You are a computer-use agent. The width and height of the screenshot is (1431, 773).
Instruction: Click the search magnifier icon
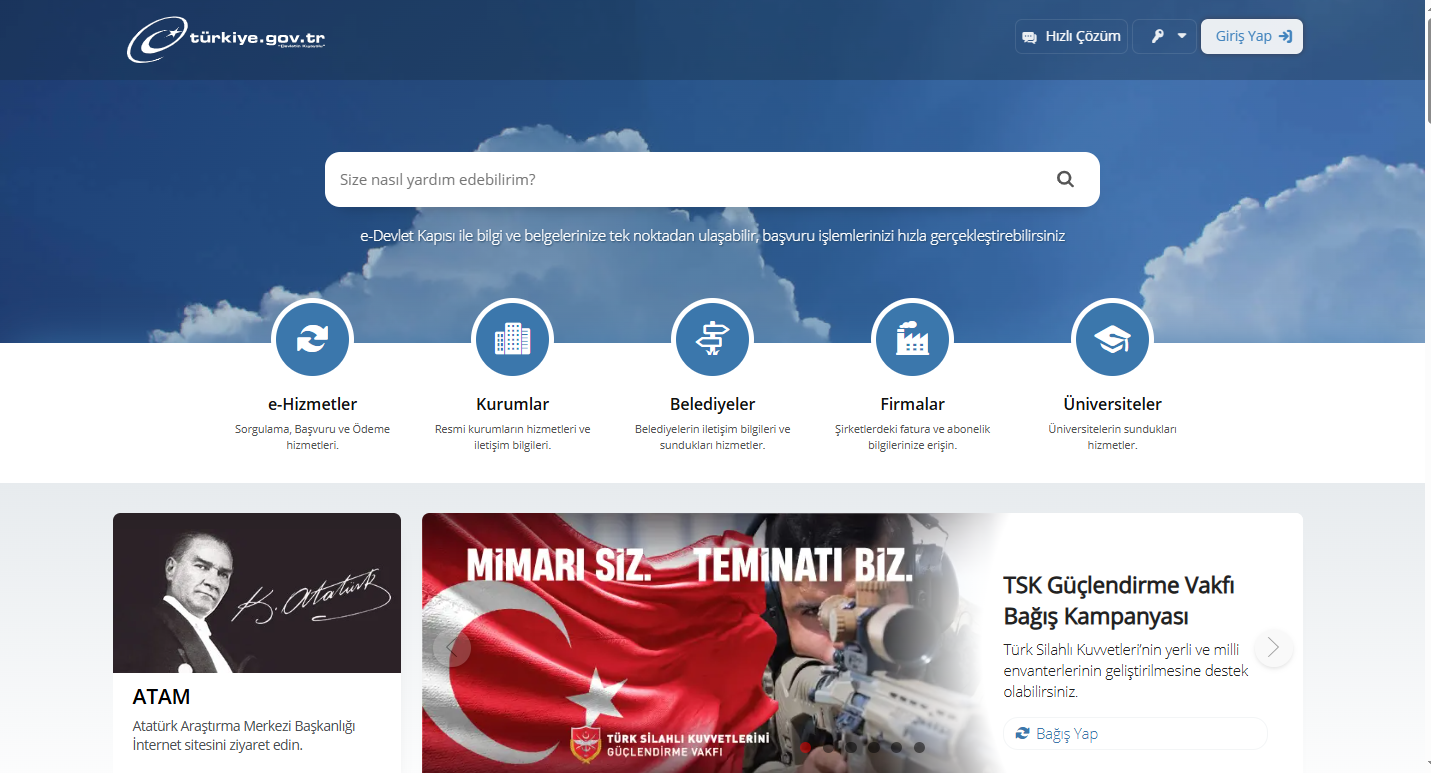point(1064,178)
